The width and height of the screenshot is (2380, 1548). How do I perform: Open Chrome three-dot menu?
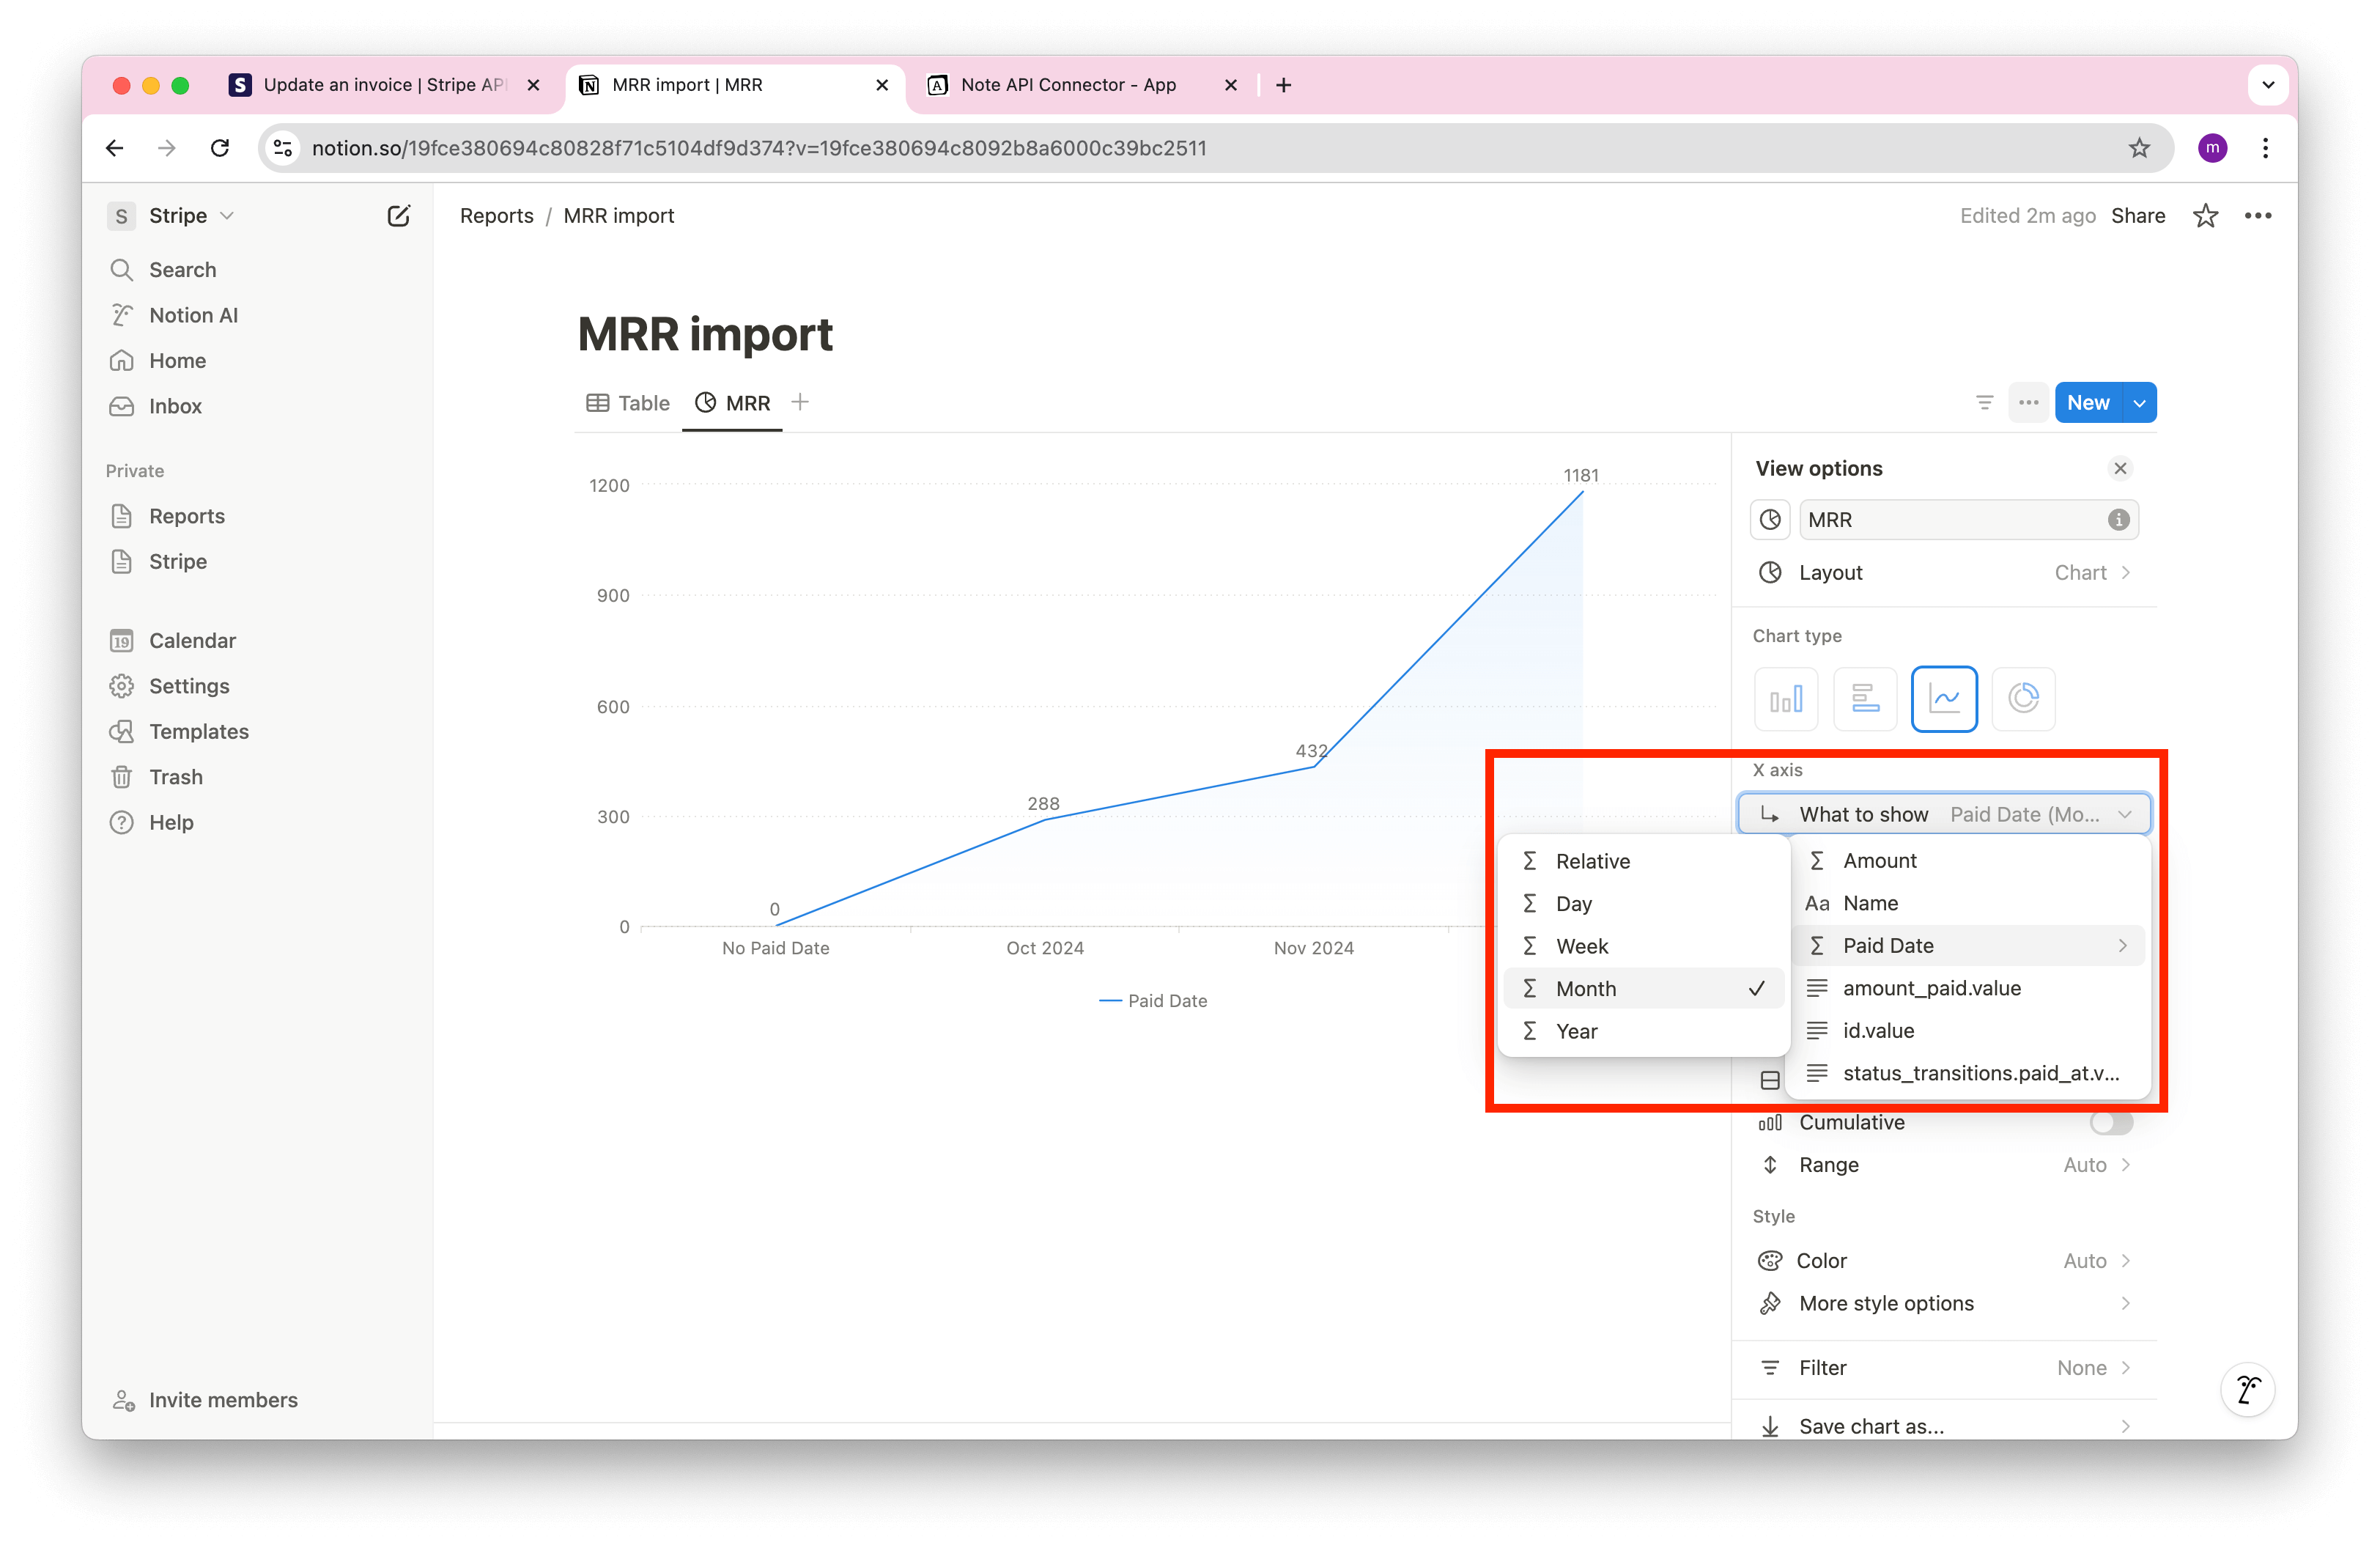tap(2265, 148)
